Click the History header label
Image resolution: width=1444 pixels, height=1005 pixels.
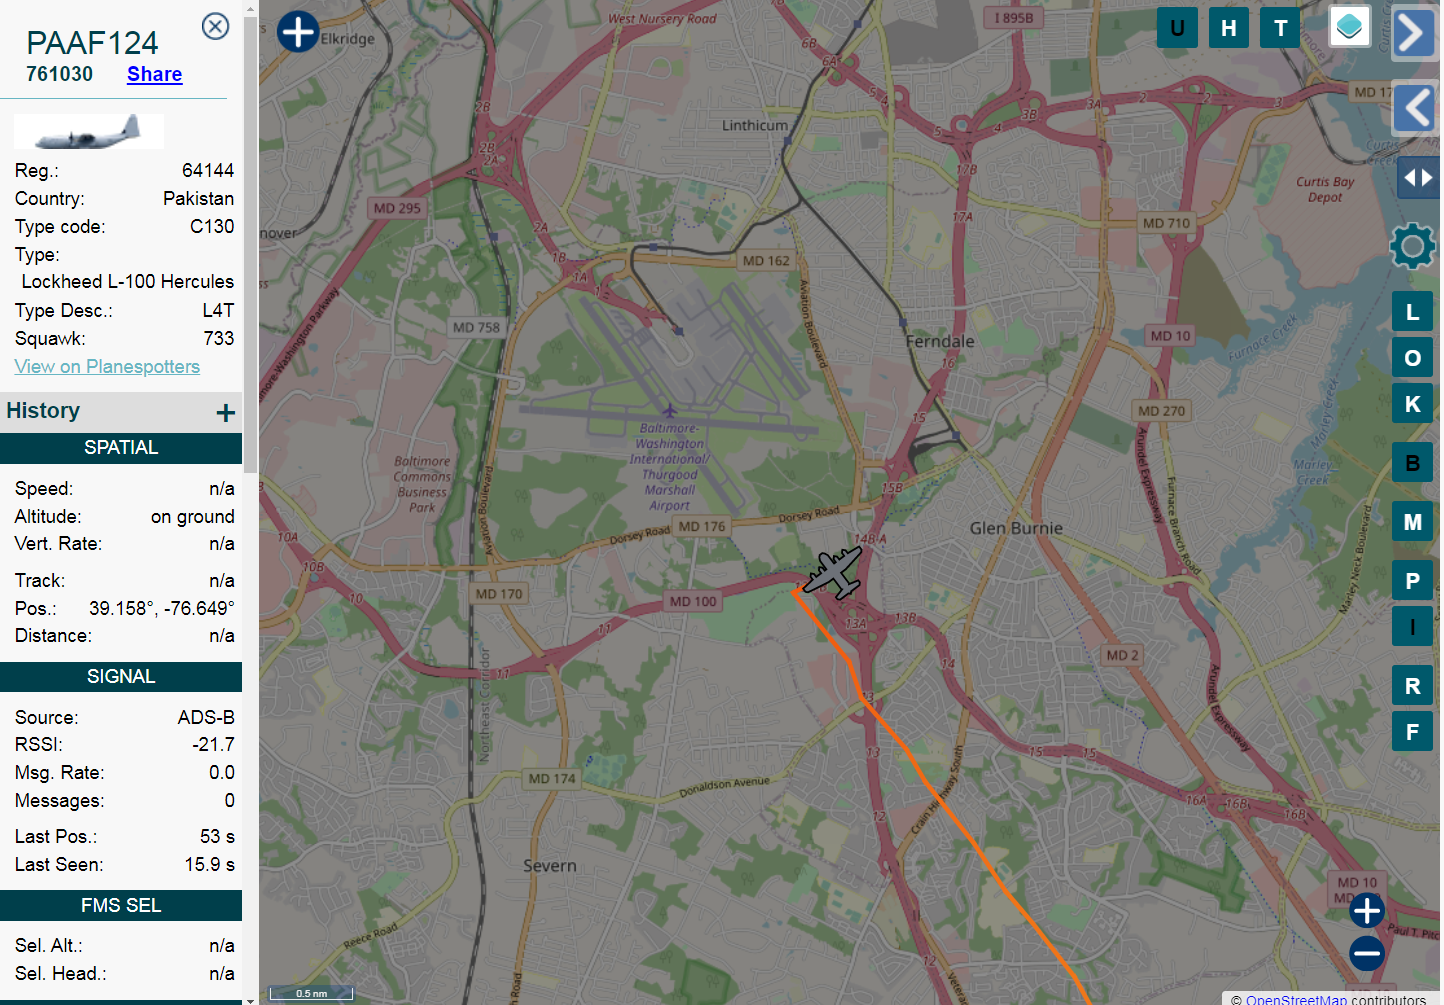(x=43, y=411)
